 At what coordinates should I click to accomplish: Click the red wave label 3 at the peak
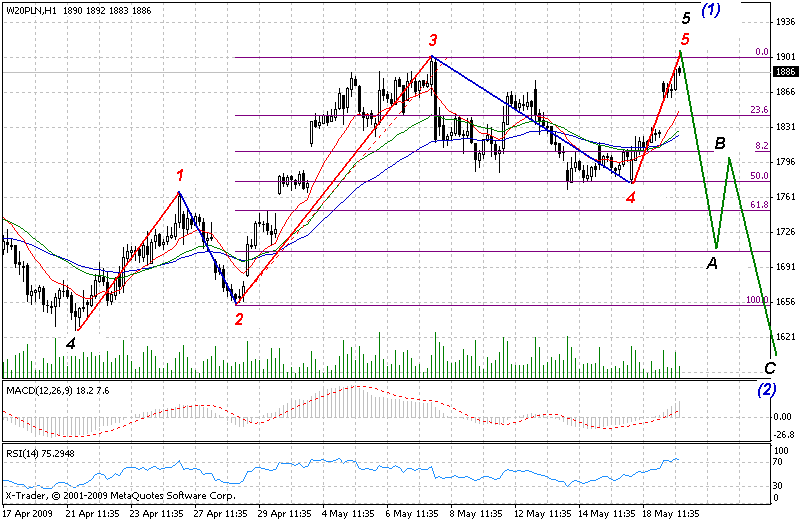pyautogui.click(x=433, y=40)
